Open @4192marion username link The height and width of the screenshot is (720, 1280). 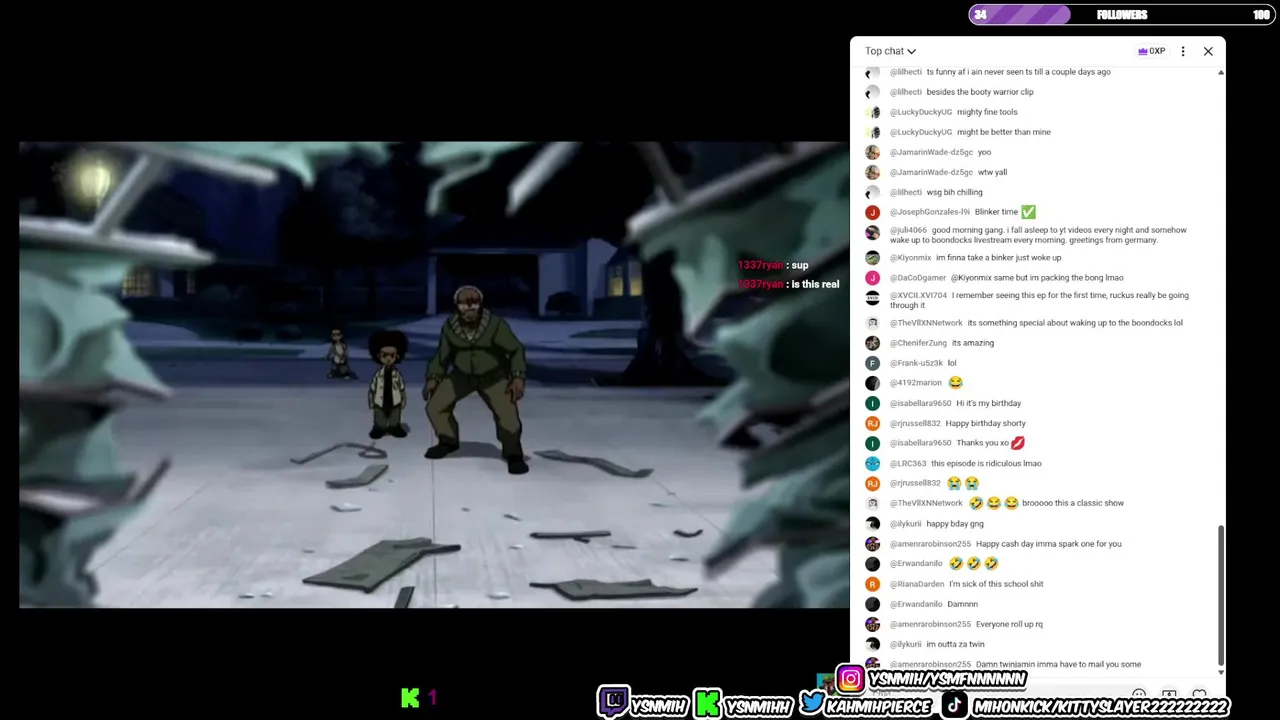[915, 383]
